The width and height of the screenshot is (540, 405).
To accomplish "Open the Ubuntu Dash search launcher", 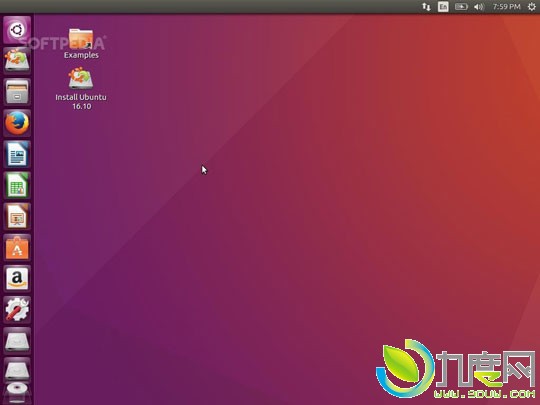I will (x=17, y=30).
